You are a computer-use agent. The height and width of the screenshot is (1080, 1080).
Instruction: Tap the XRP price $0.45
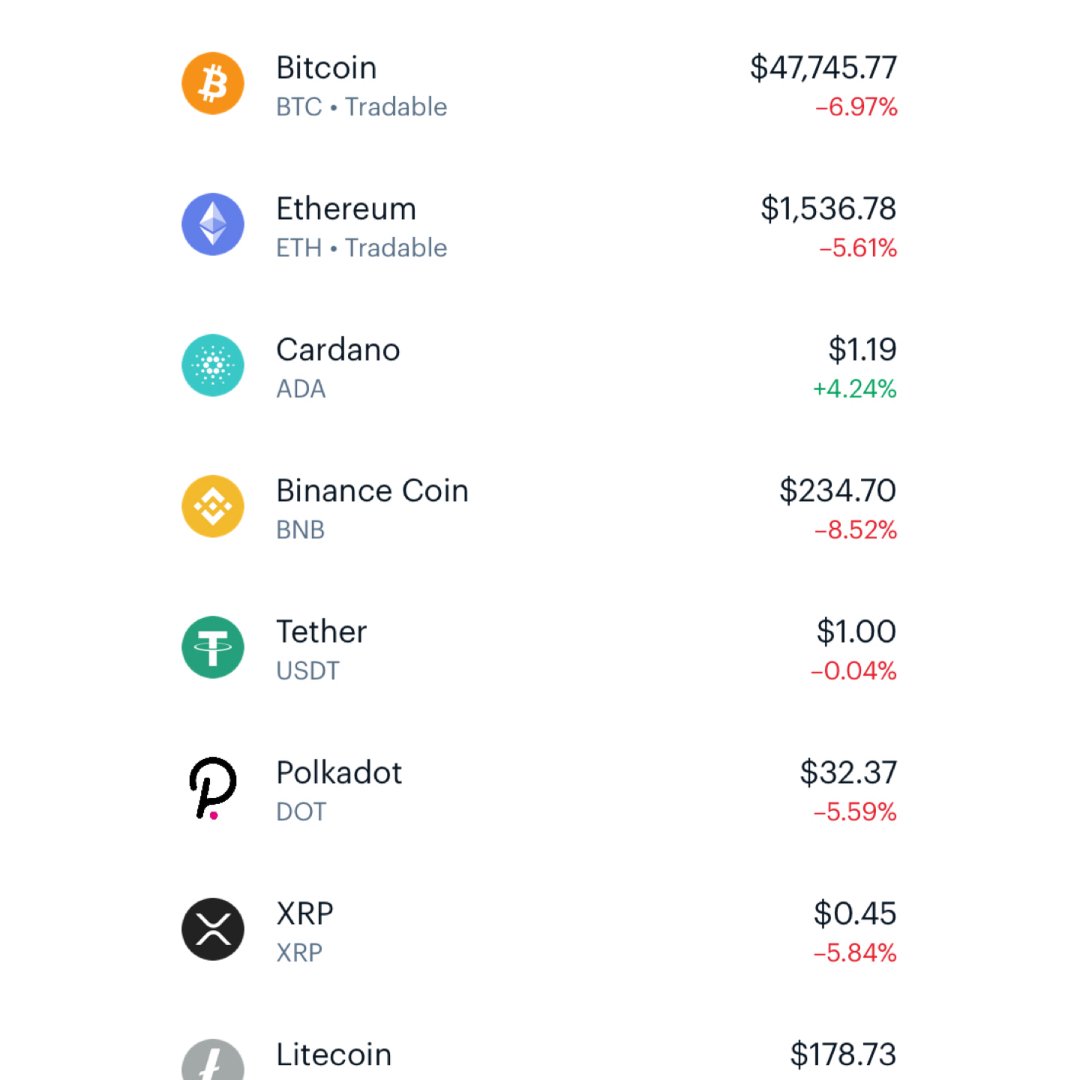855,914
